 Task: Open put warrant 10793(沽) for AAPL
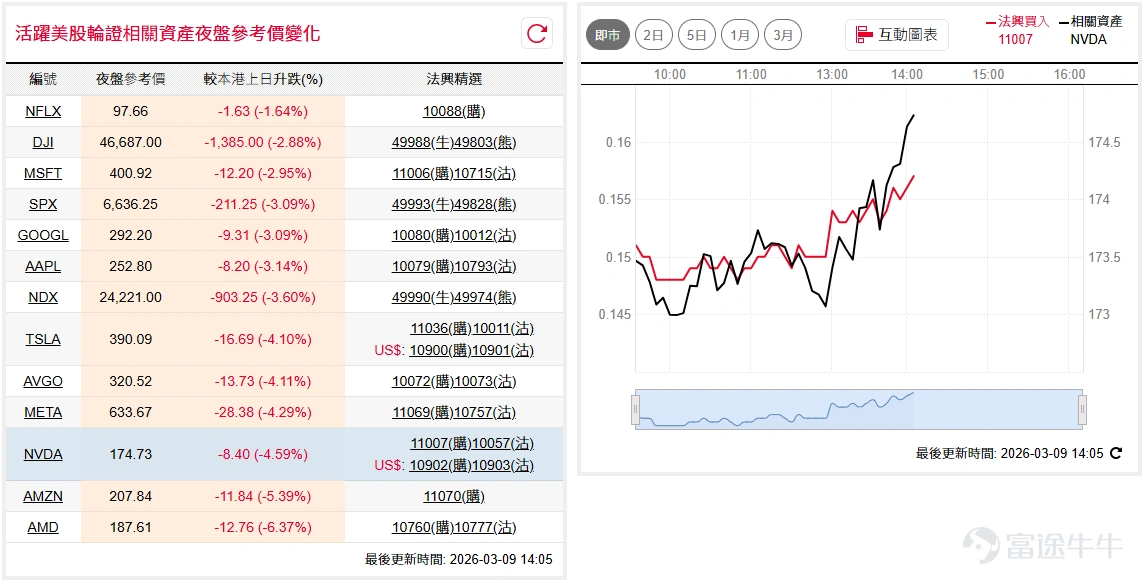[485, 266]
